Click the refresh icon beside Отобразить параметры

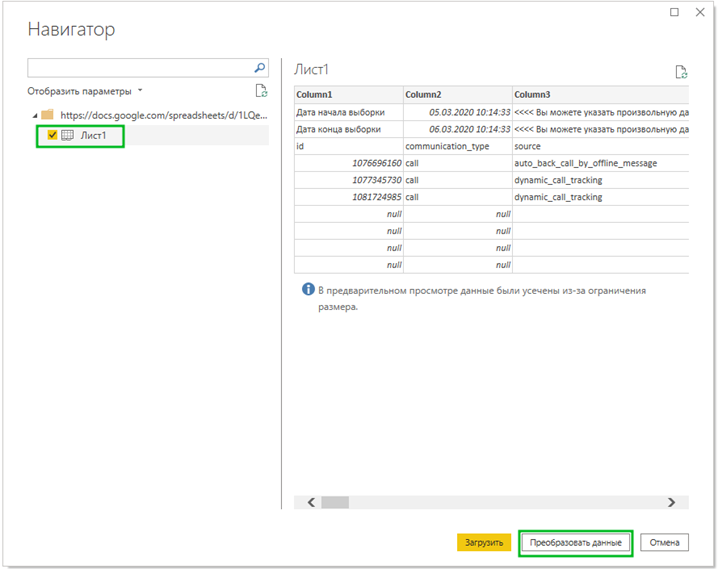[x=261, y=91]
